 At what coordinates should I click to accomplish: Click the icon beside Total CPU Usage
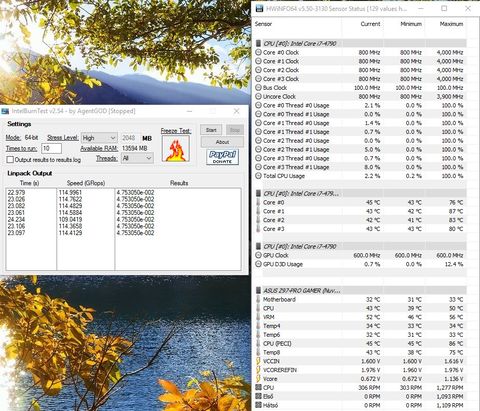[x=258, y=176]
